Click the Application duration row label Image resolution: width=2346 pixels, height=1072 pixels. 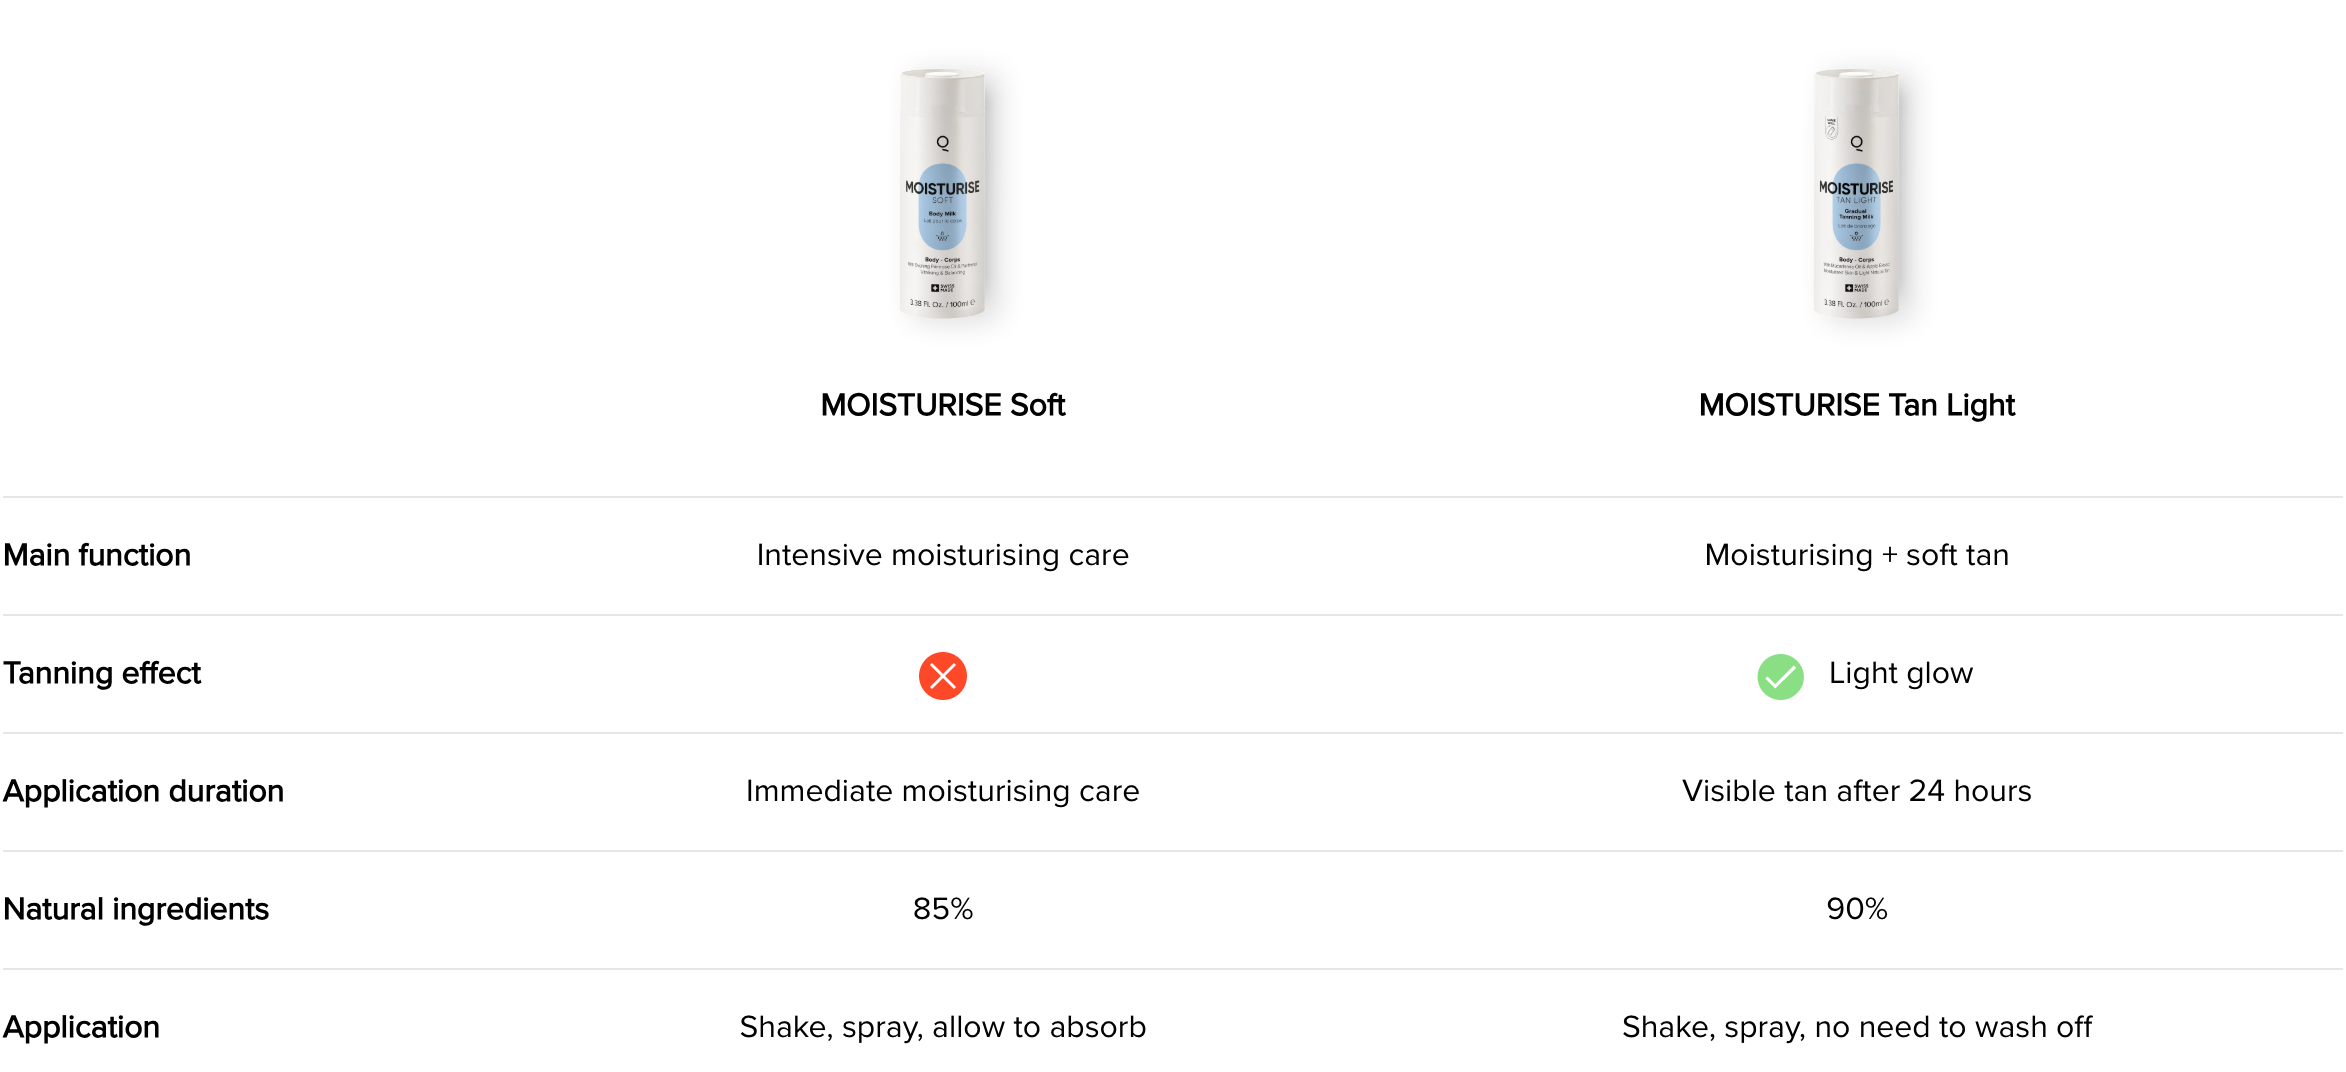(143, 791)
